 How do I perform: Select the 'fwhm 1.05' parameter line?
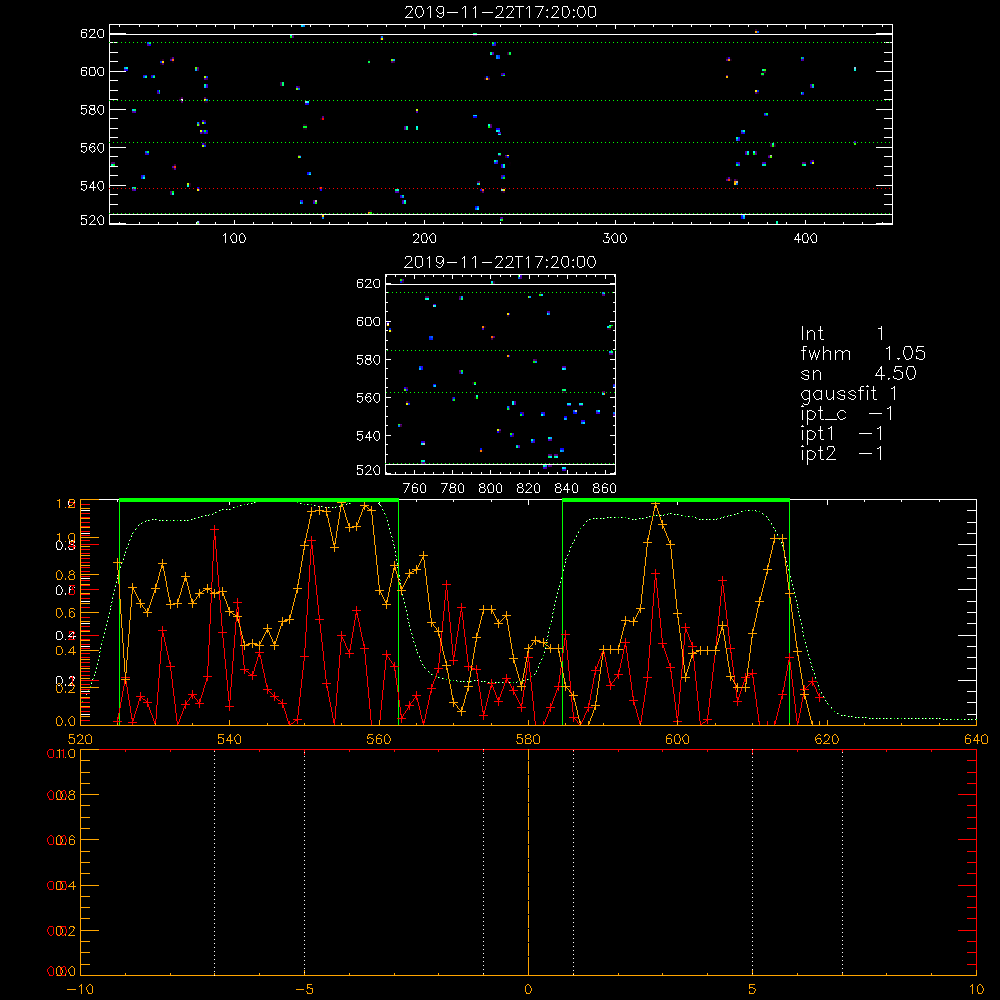coord(863,353)
